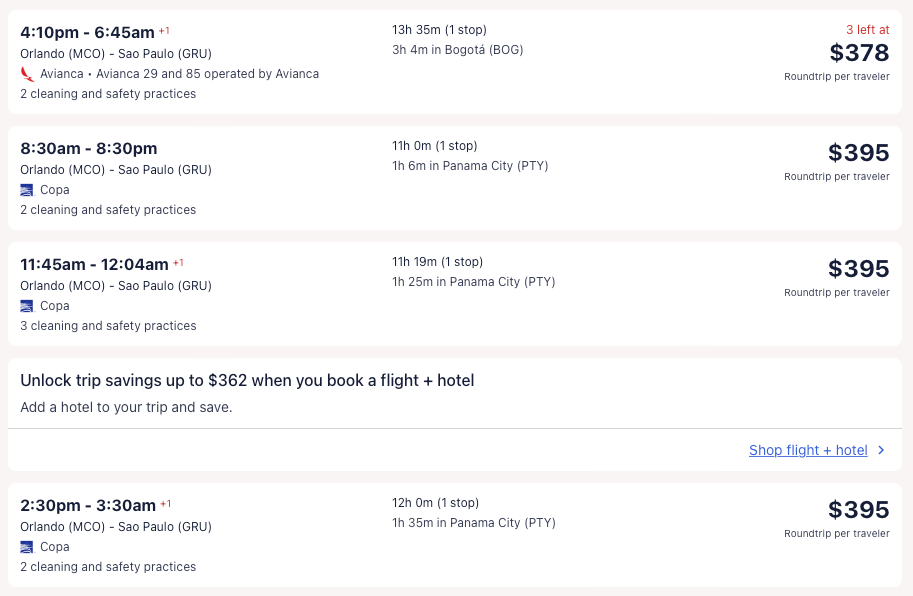The width and height of the screenshot is (913, 596).
Task: Click the $378 roundtrip price
Action: (859, 53)
